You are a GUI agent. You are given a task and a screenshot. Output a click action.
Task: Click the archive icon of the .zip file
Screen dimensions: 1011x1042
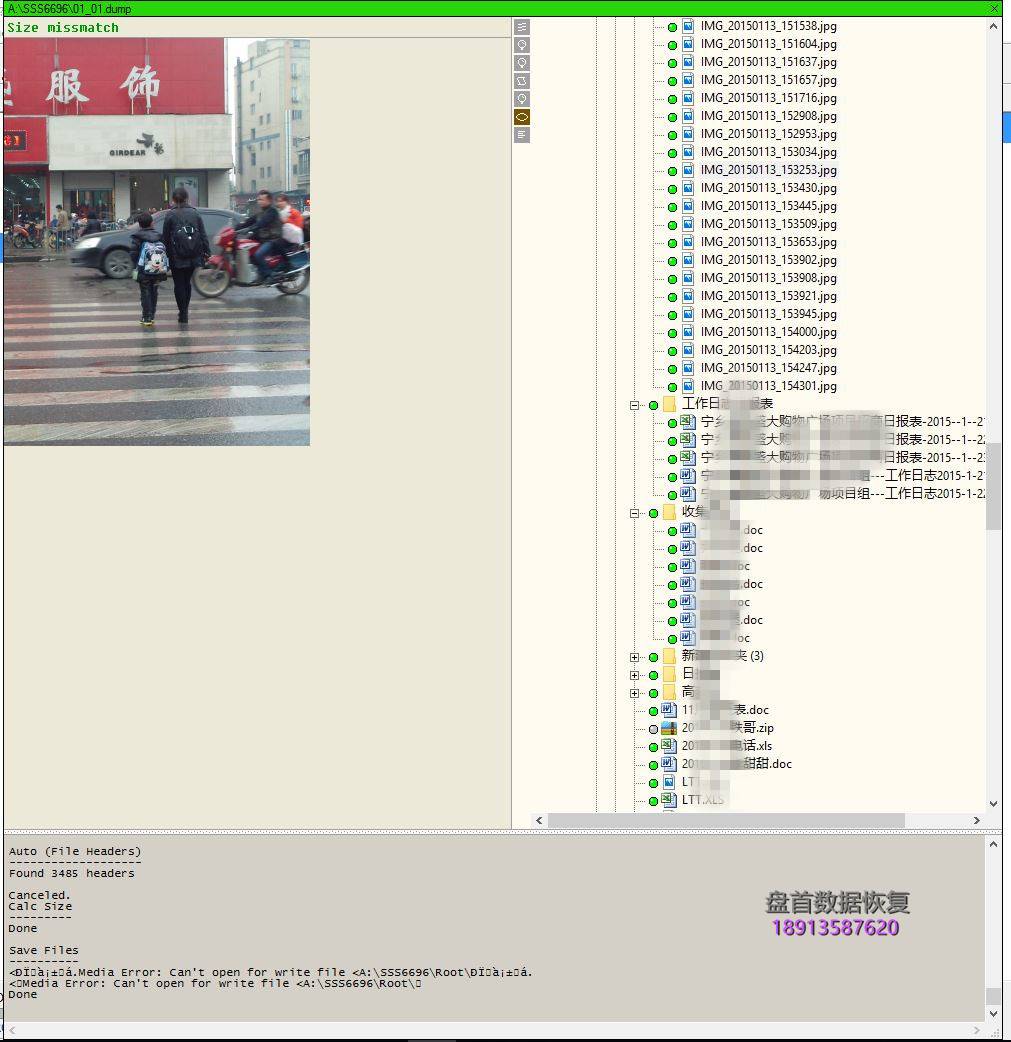point(669,728)
